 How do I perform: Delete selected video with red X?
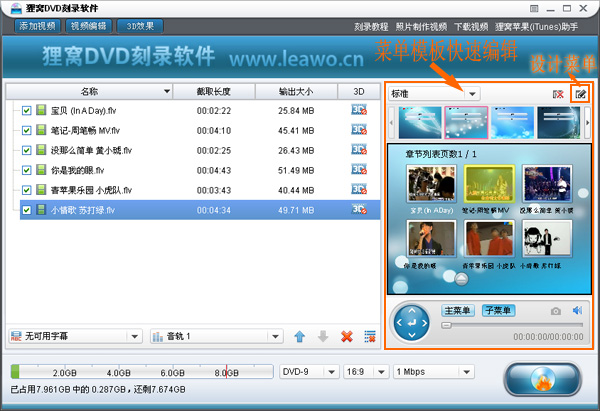347,336
